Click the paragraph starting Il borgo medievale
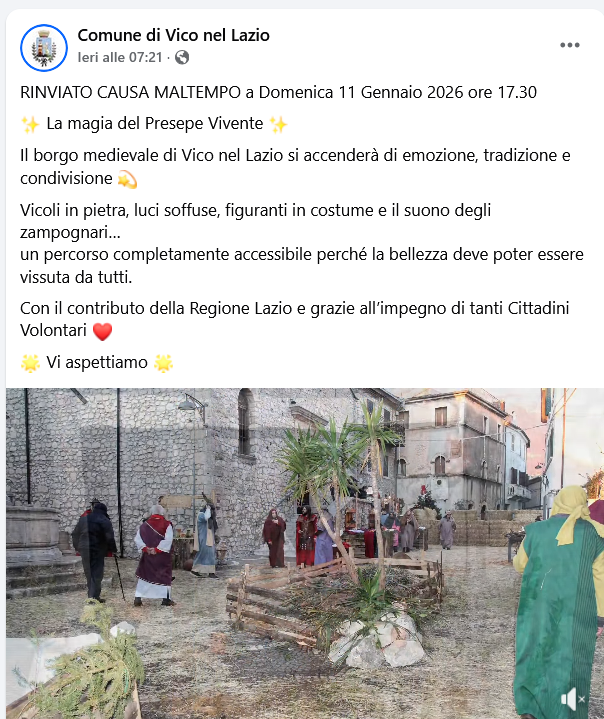The image size is (604, 719). [x=295, y=167]
